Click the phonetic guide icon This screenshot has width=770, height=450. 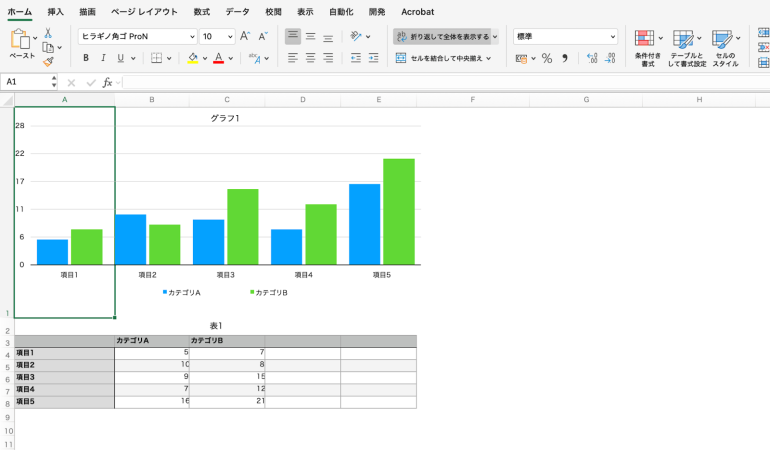point(254,58)
